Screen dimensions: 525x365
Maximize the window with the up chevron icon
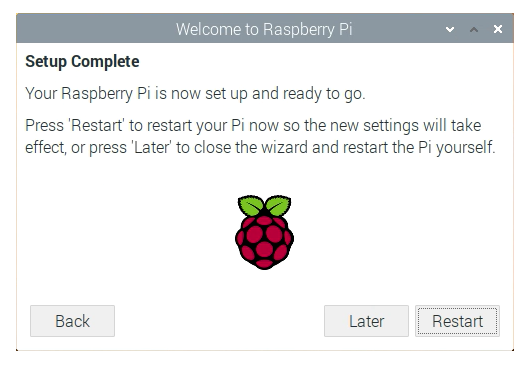pyautogui.click(x=474, y=29)
